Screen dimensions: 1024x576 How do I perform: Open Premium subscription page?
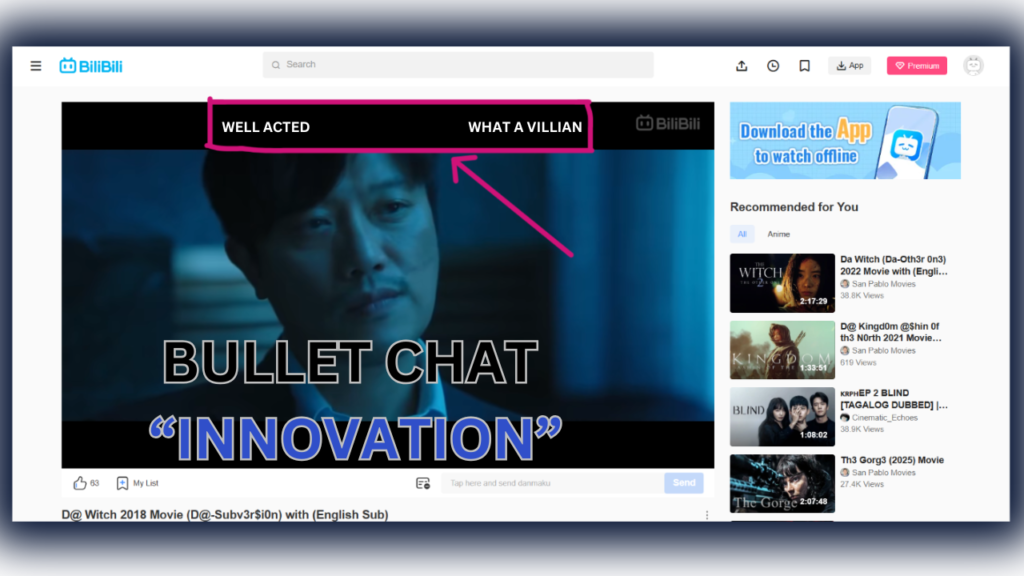click(x=916, y=65)
